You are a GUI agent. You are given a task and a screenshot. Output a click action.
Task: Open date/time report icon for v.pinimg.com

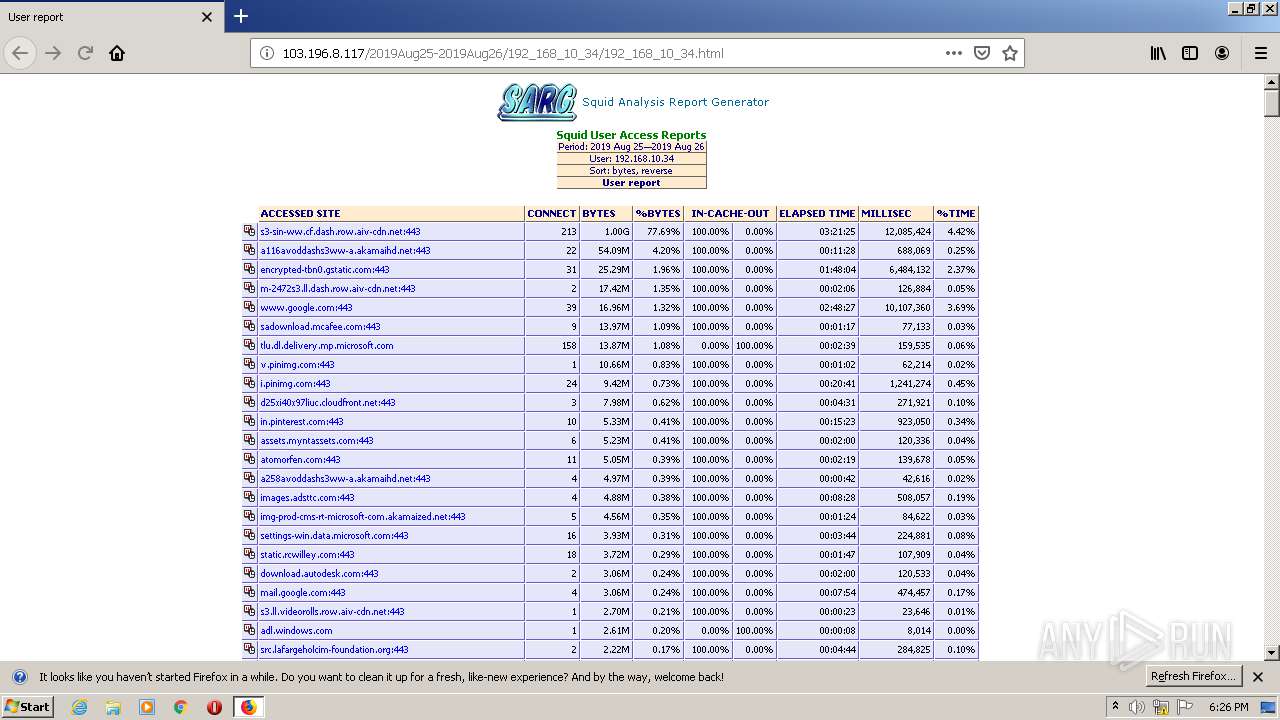click(x=249, y=364)
